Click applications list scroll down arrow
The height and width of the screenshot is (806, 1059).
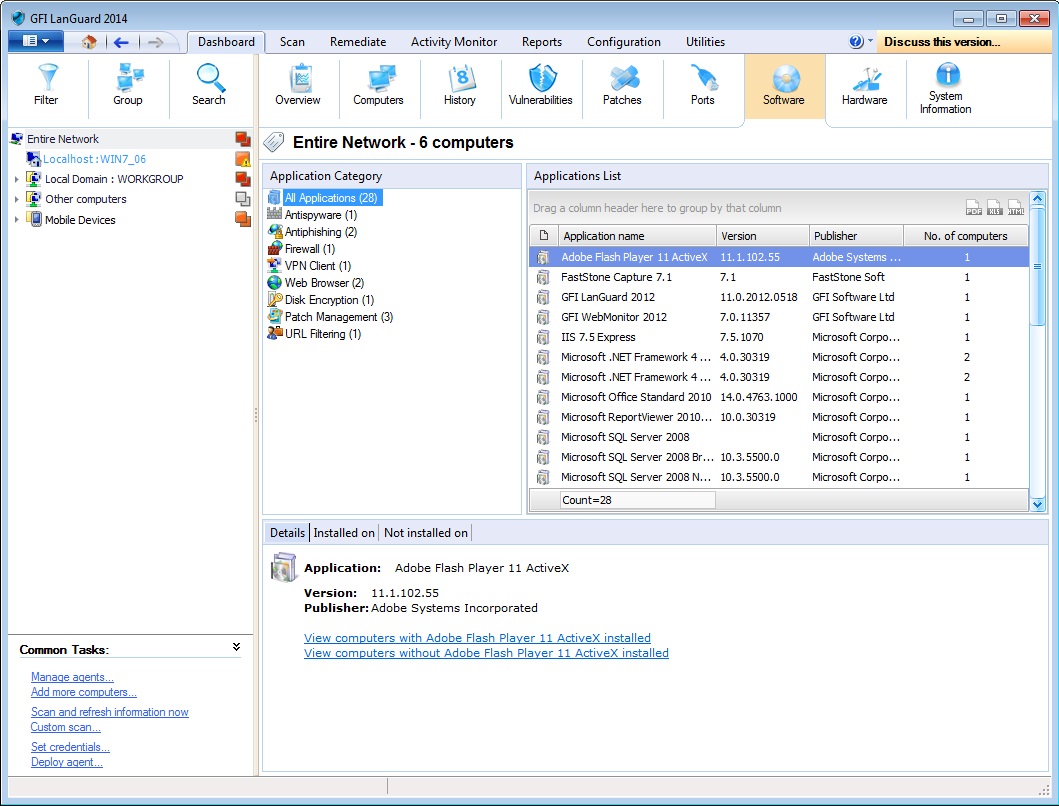coord(1038,504)
